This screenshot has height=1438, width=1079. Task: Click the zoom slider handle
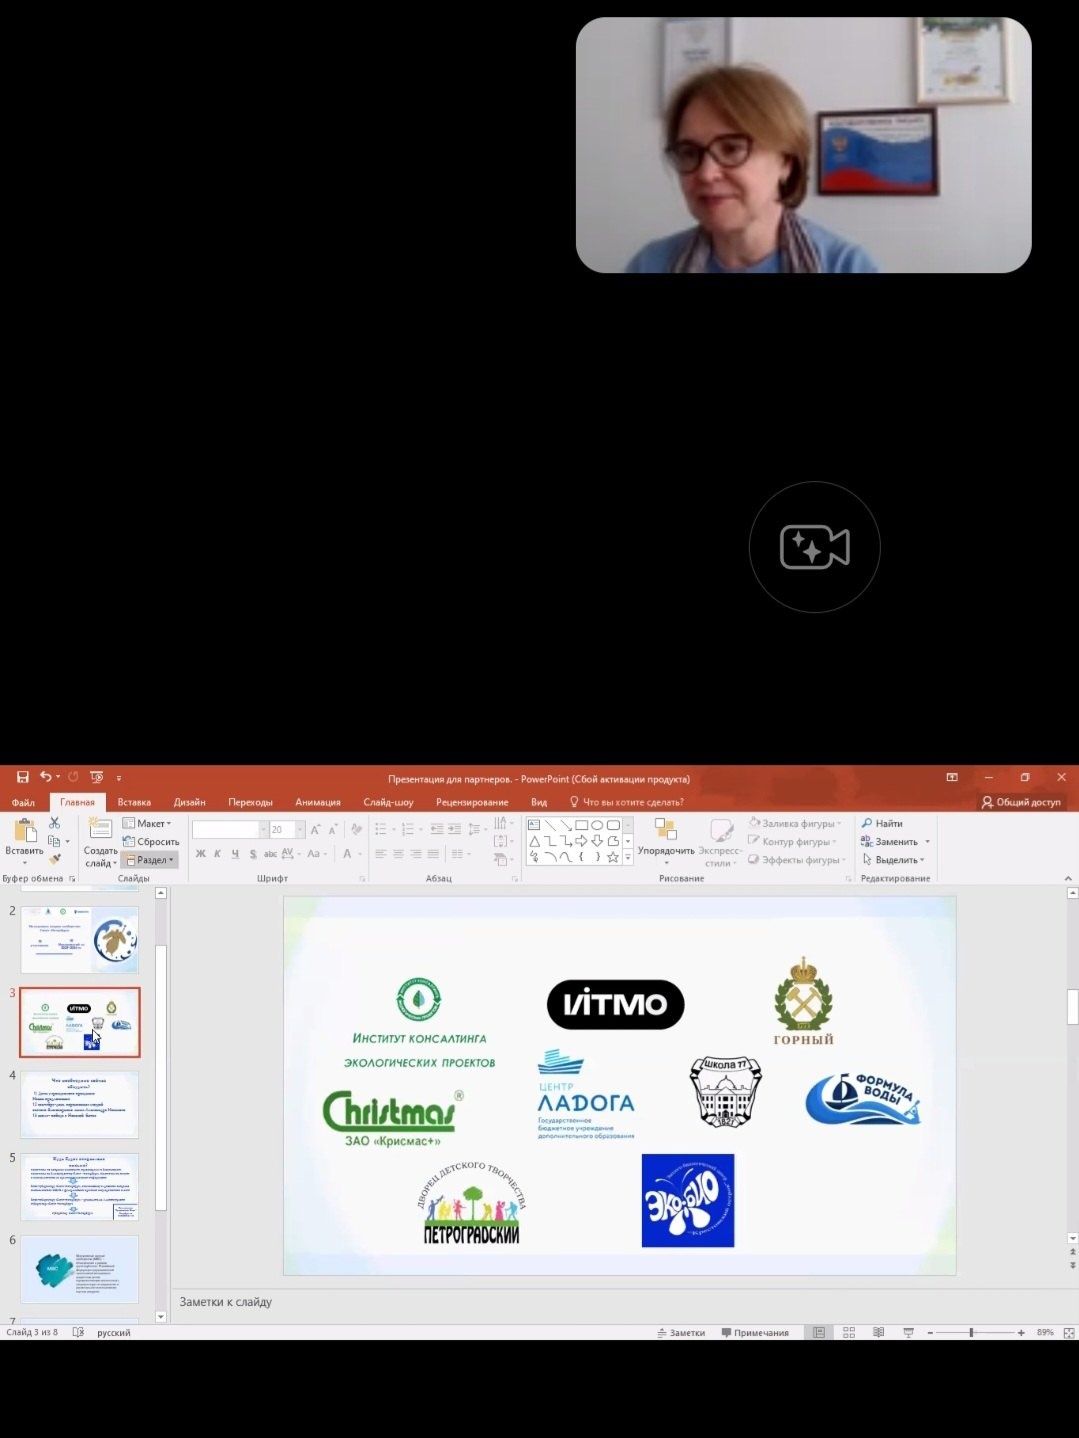point(971,1333)
